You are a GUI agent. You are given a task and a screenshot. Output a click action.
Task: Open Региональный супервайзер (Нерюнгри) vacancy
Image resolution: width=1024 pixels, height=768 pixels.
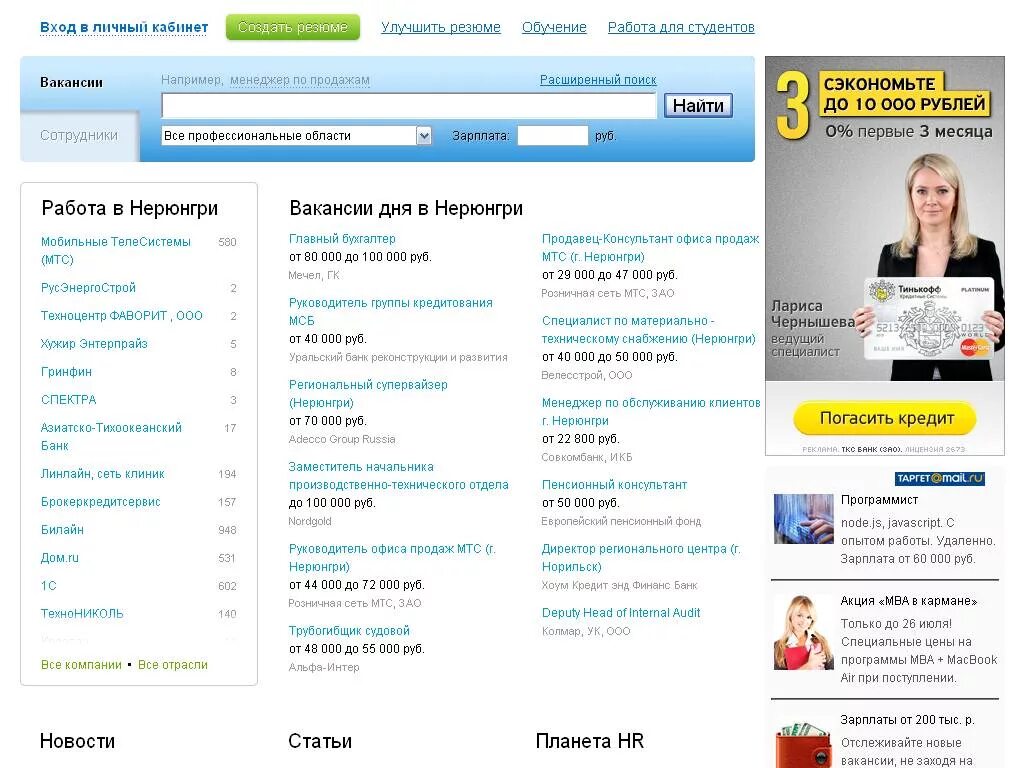point(368,394)
